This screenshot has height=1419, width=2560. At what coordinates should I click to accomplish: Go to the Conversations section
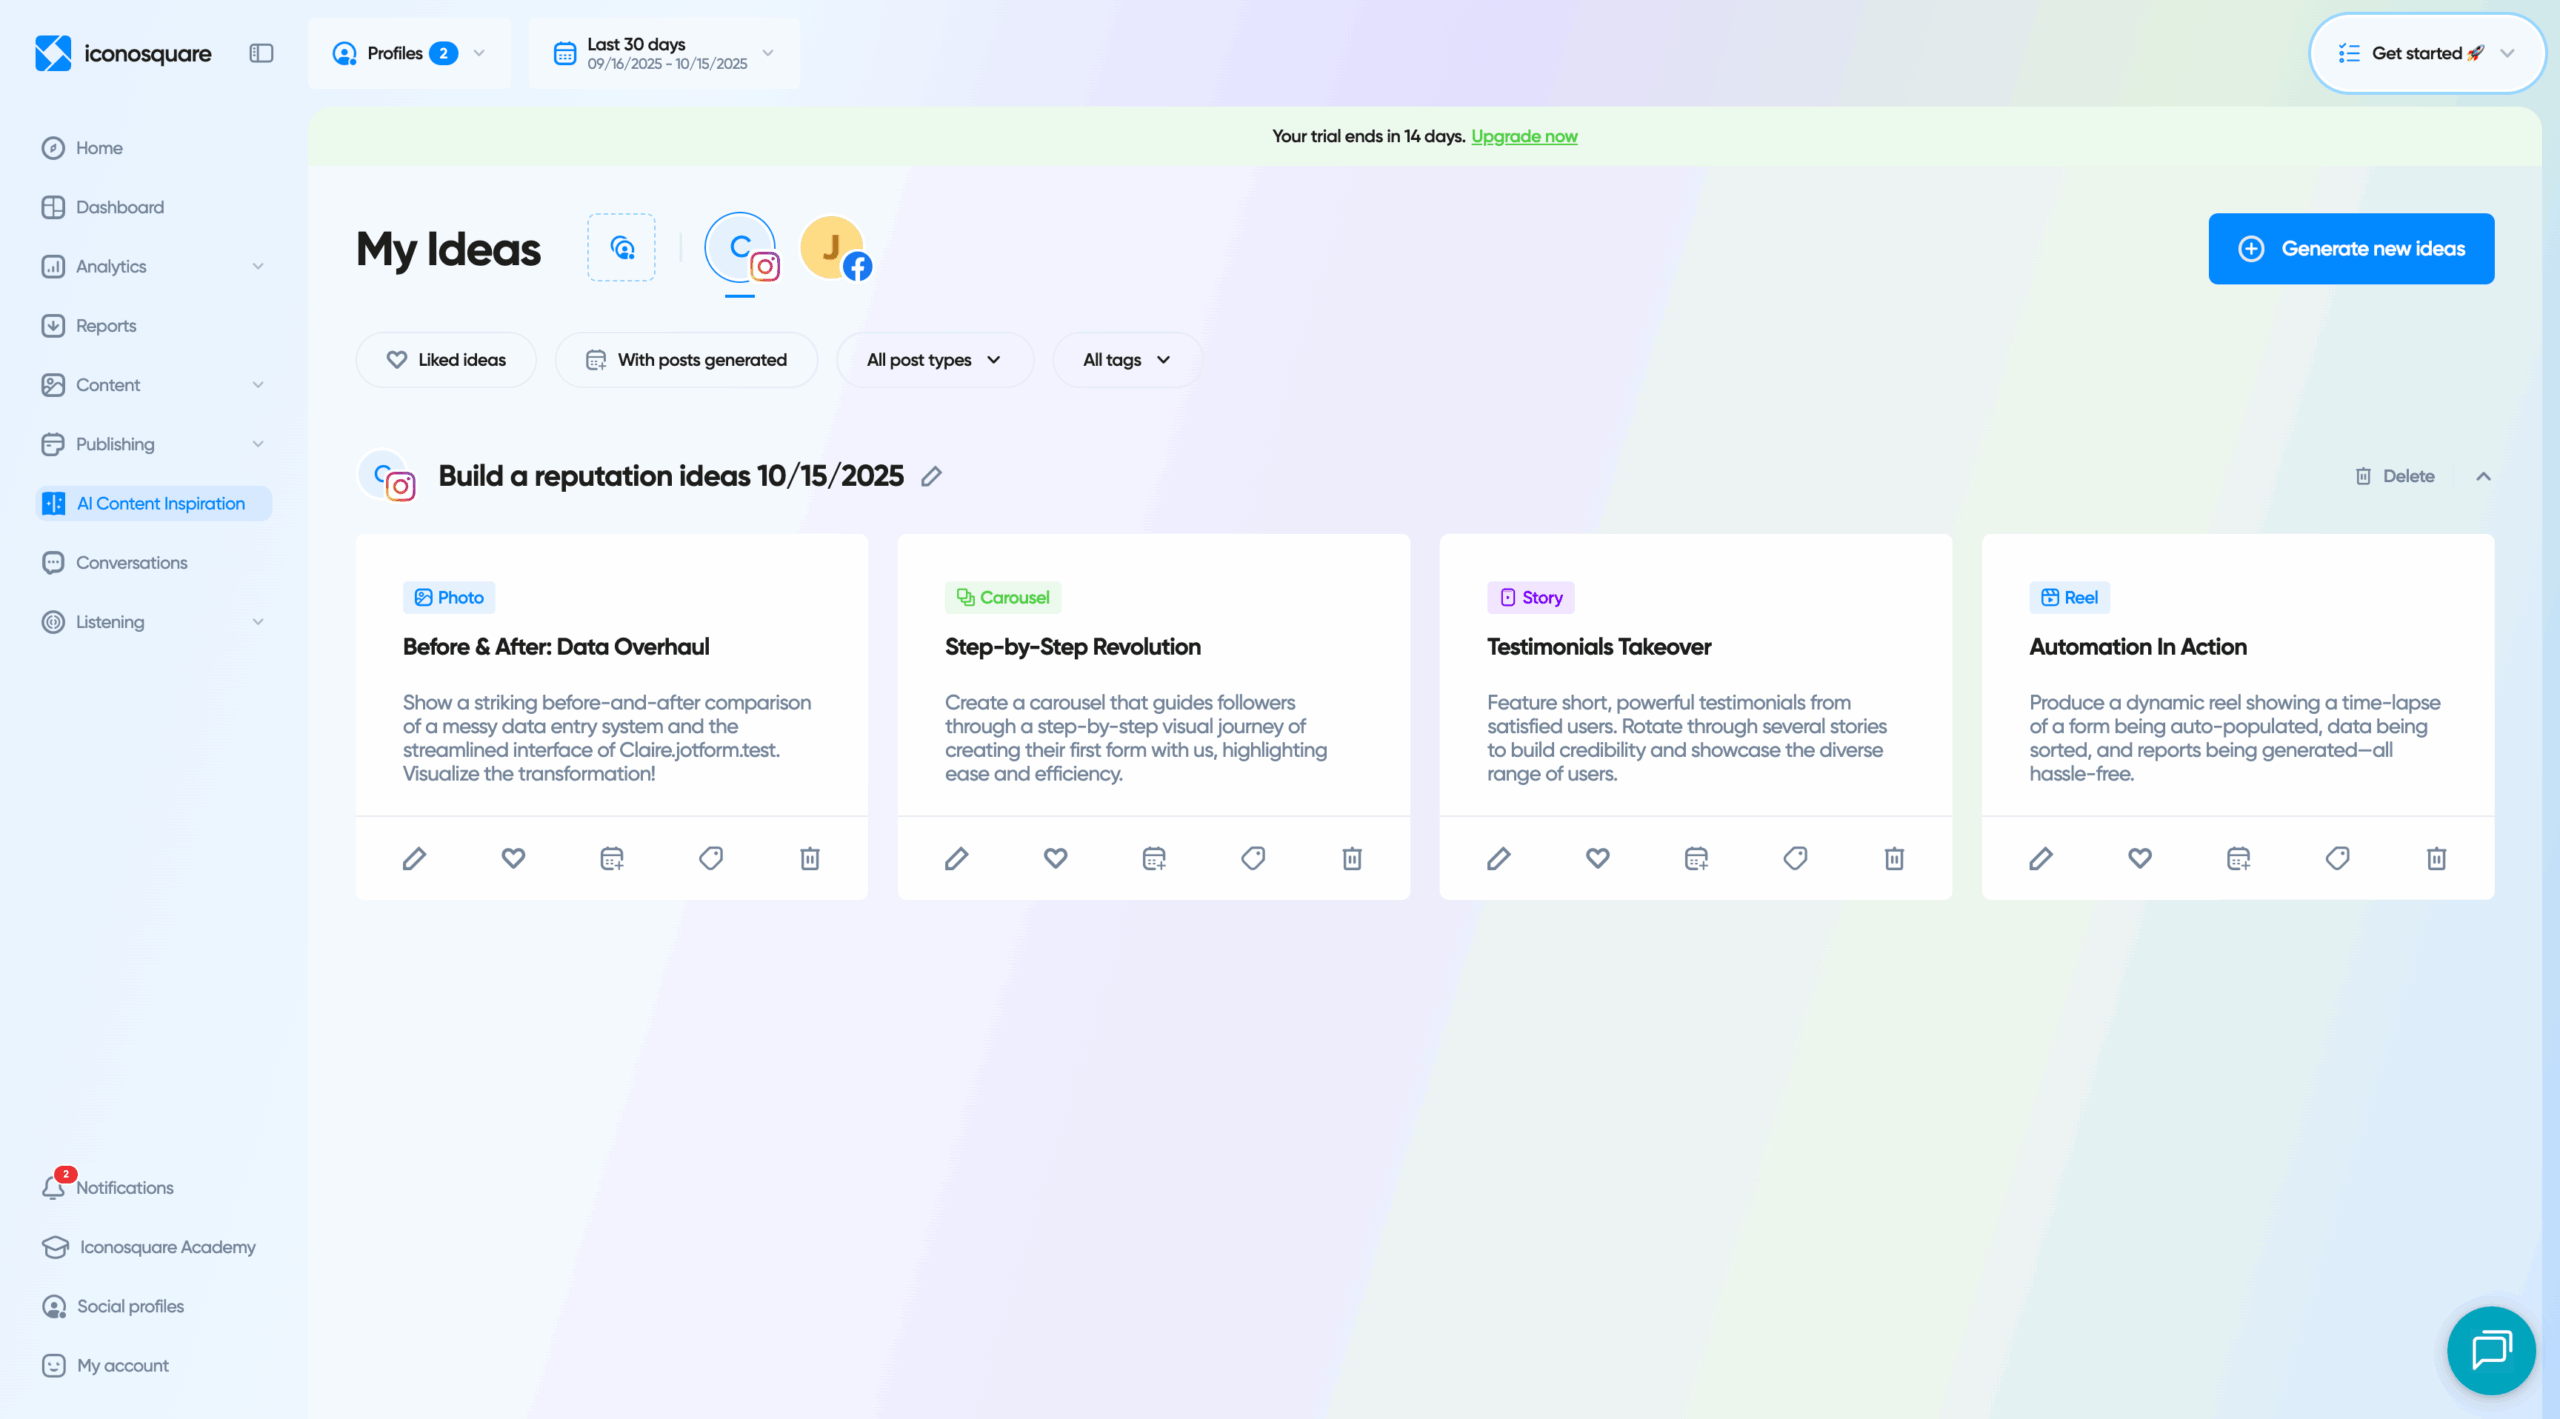coord(132,562)
